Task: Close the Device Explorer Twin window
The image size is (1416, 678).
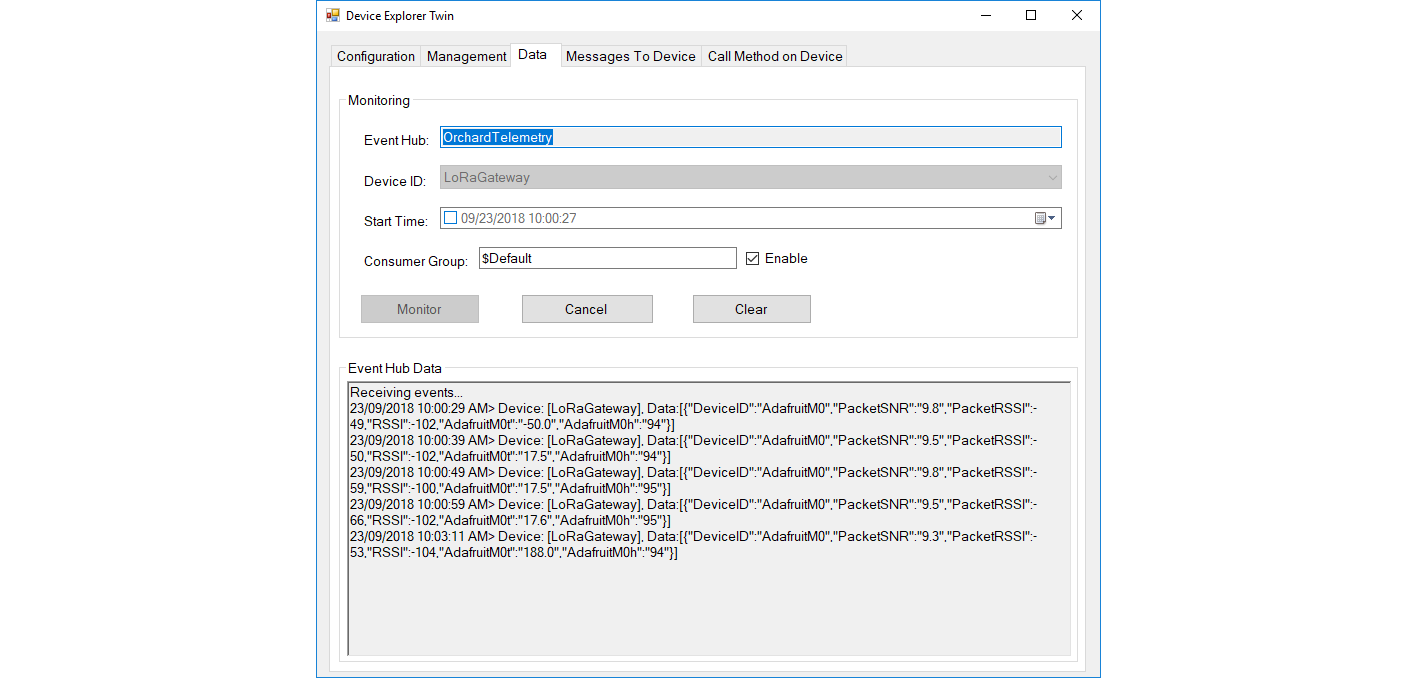Action: [x=1077, y=16]
